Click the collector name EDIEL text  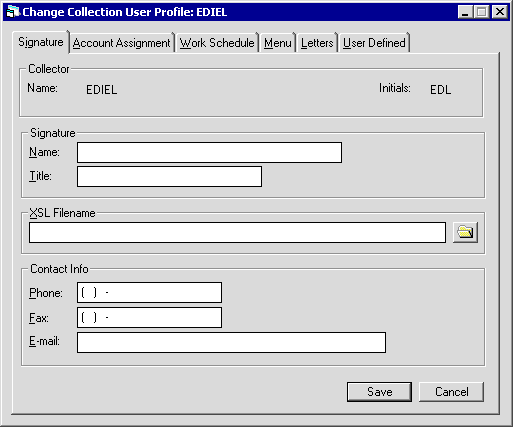pos(102,90)
